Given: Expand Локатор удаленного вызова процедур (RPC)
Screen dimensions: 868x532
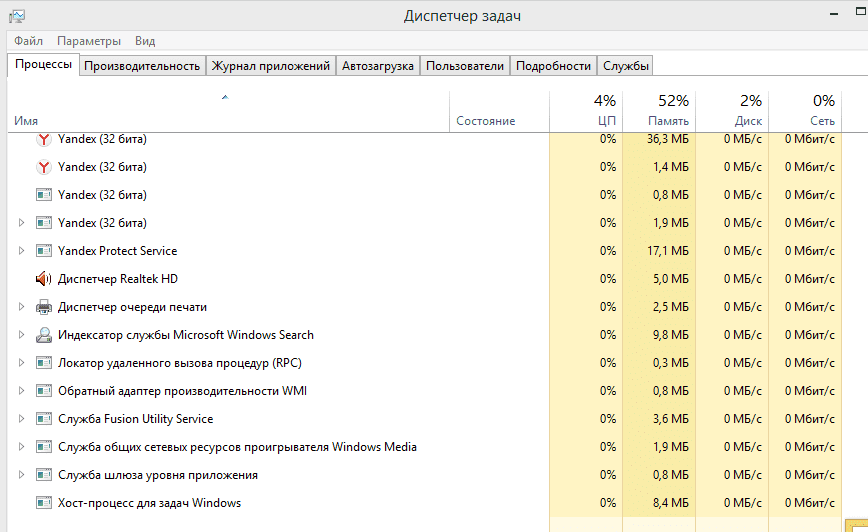Looking at the screenshot, I should click(21, 363).
